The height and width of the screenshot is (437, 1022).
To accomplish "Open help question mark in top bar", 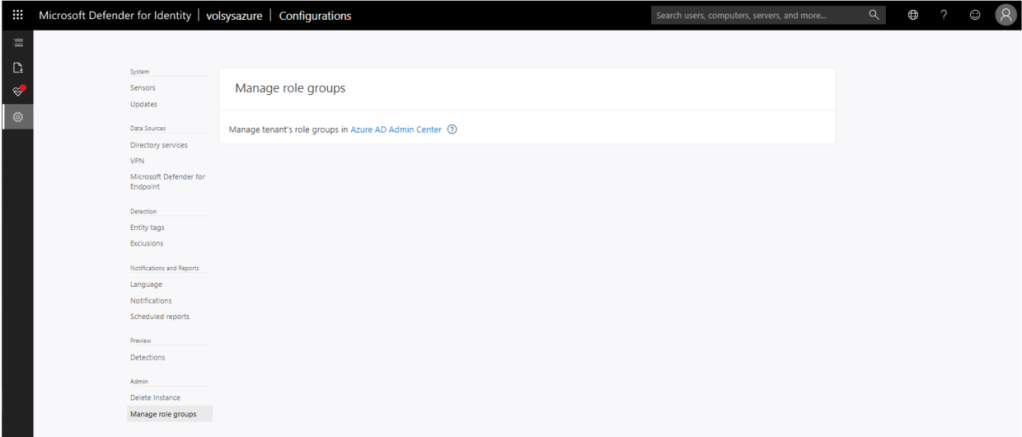I will point(944,15).
